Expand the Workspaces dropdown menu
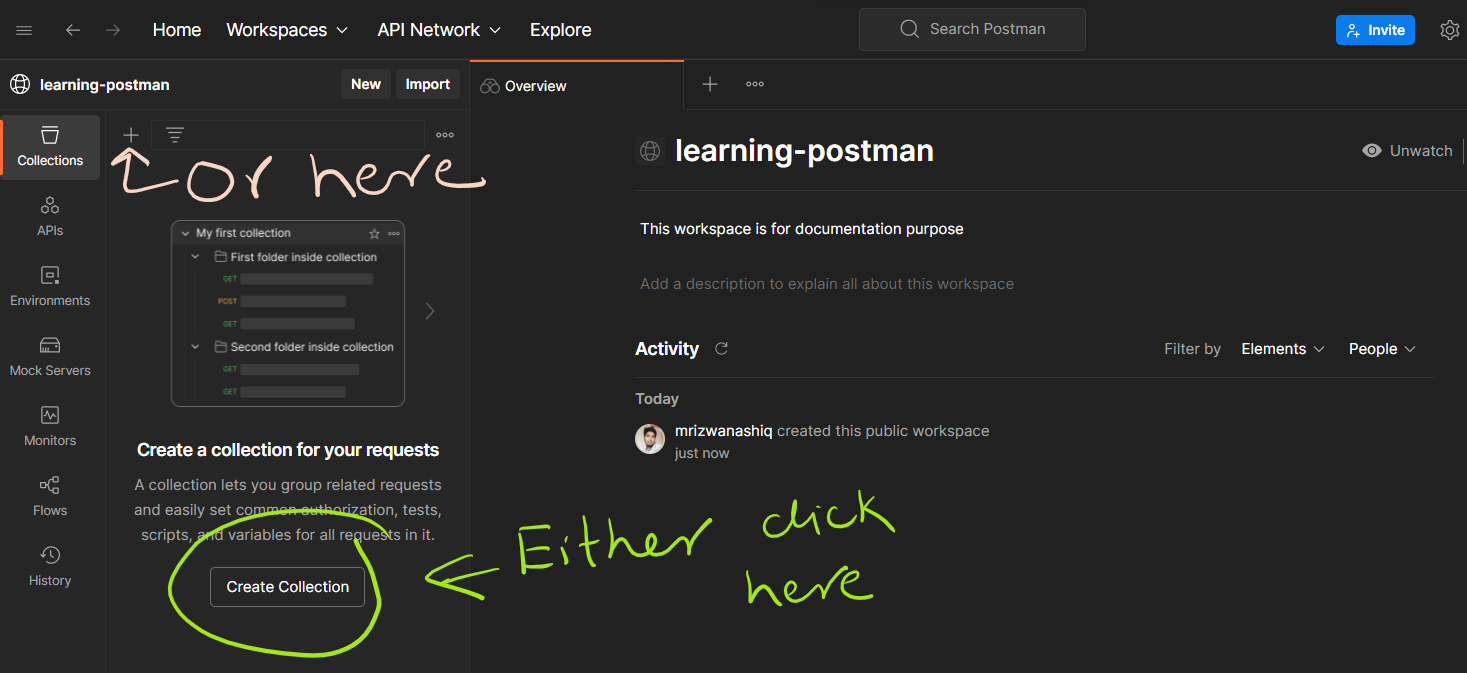 point(287,30)
